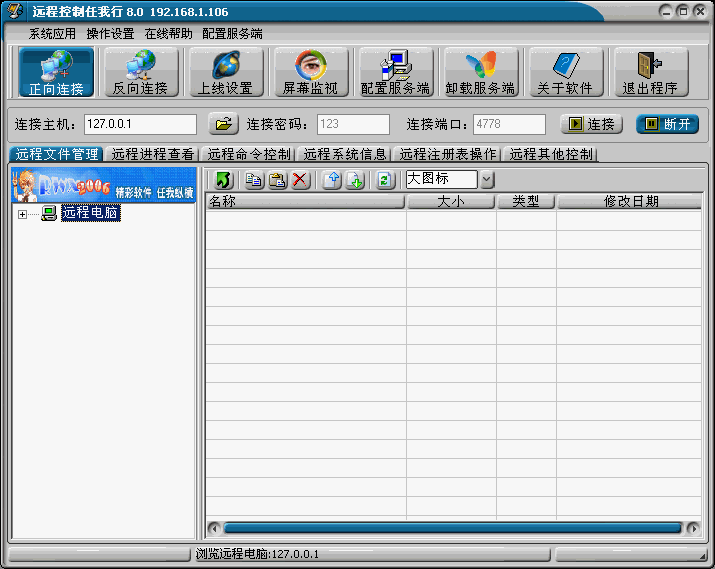
Task: Open 反向连接 reverse connection
Action: pos(140,72)
